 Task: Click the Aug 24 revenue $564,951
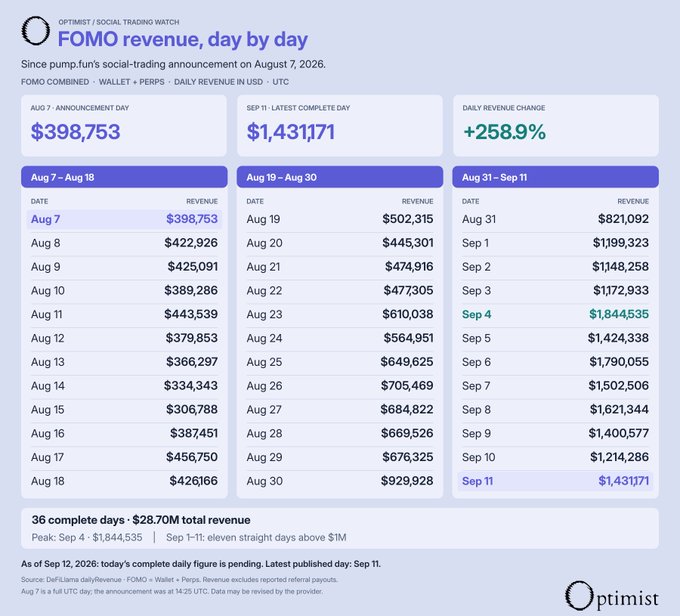[x=408, y=338]
